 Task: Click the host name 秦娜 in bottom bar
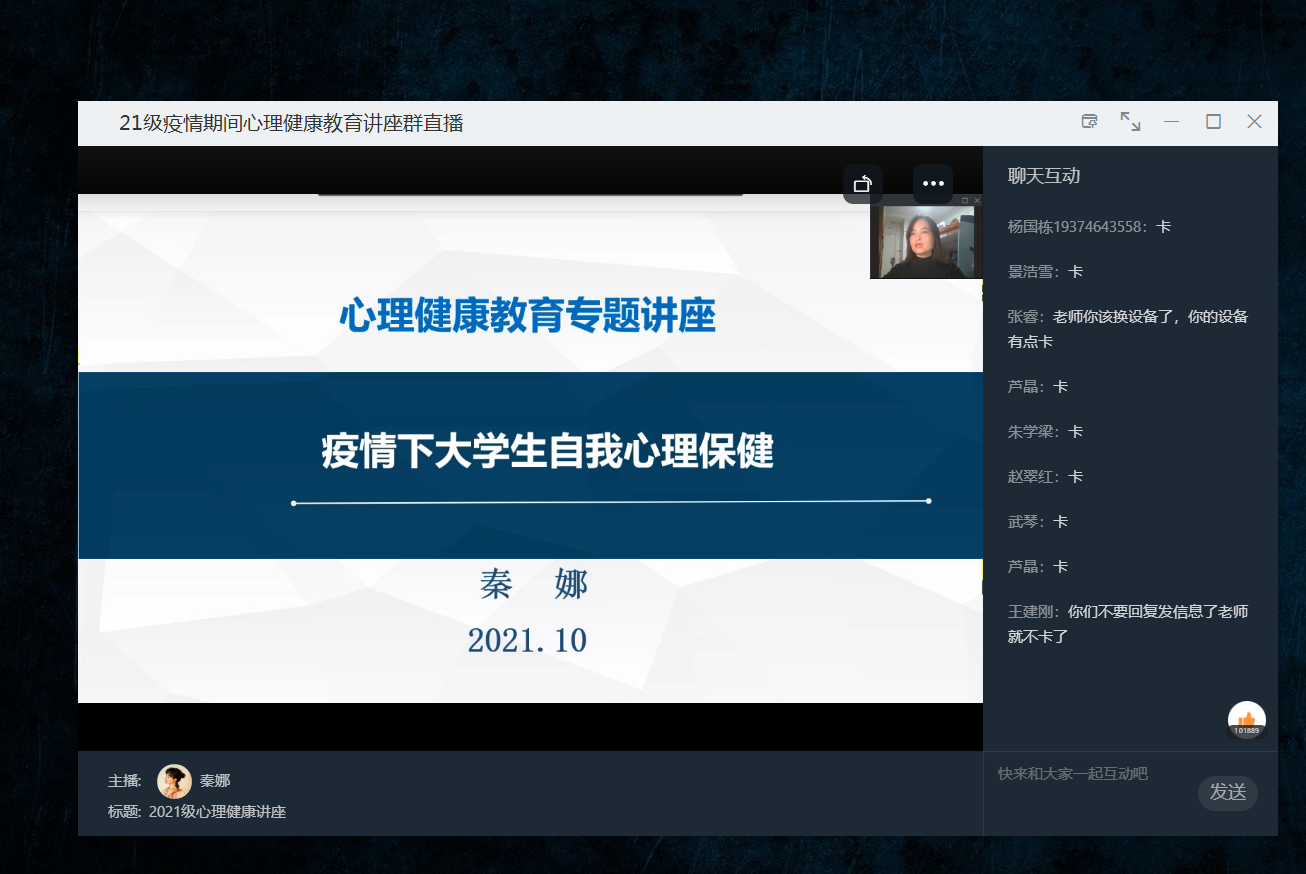pyautogui.click(x=215, y=781)
